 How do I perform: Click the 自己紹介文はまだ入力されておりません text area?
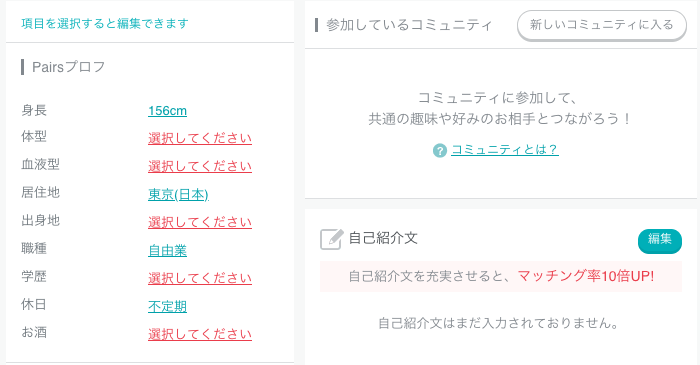point(498,323)
